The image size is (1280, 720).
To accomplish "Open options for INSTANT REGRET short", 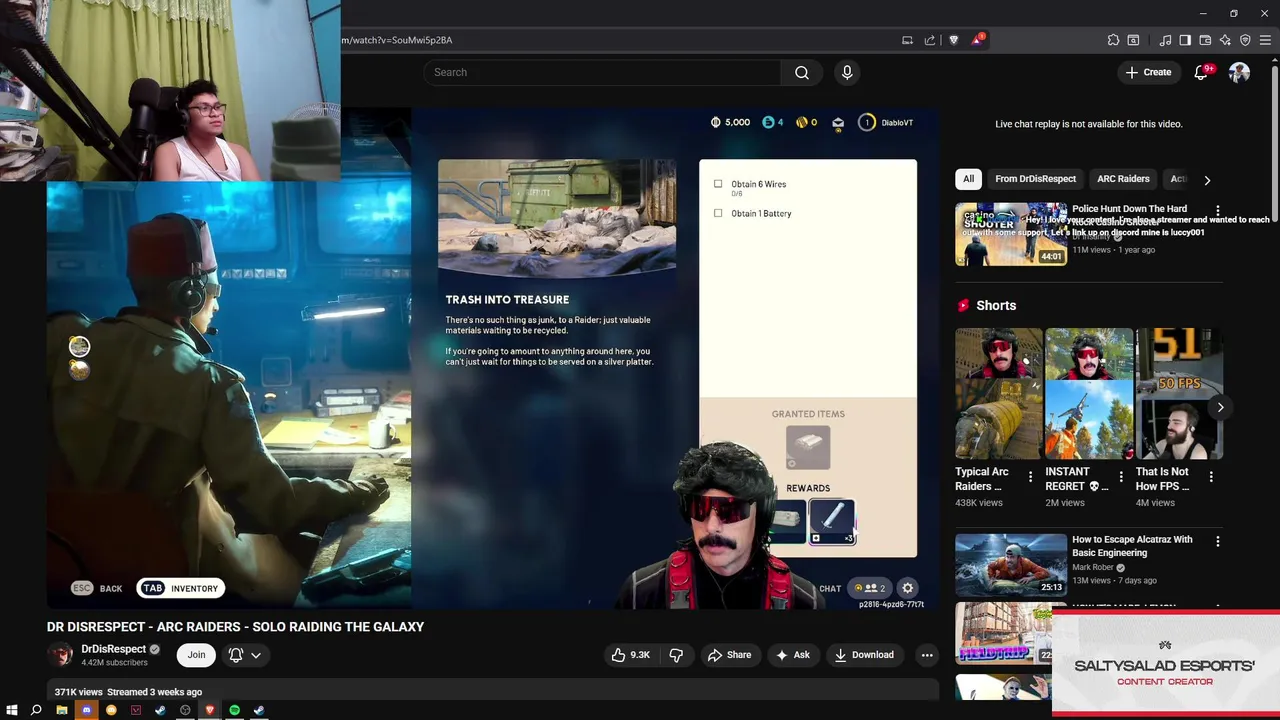I will click(1120, 478).
